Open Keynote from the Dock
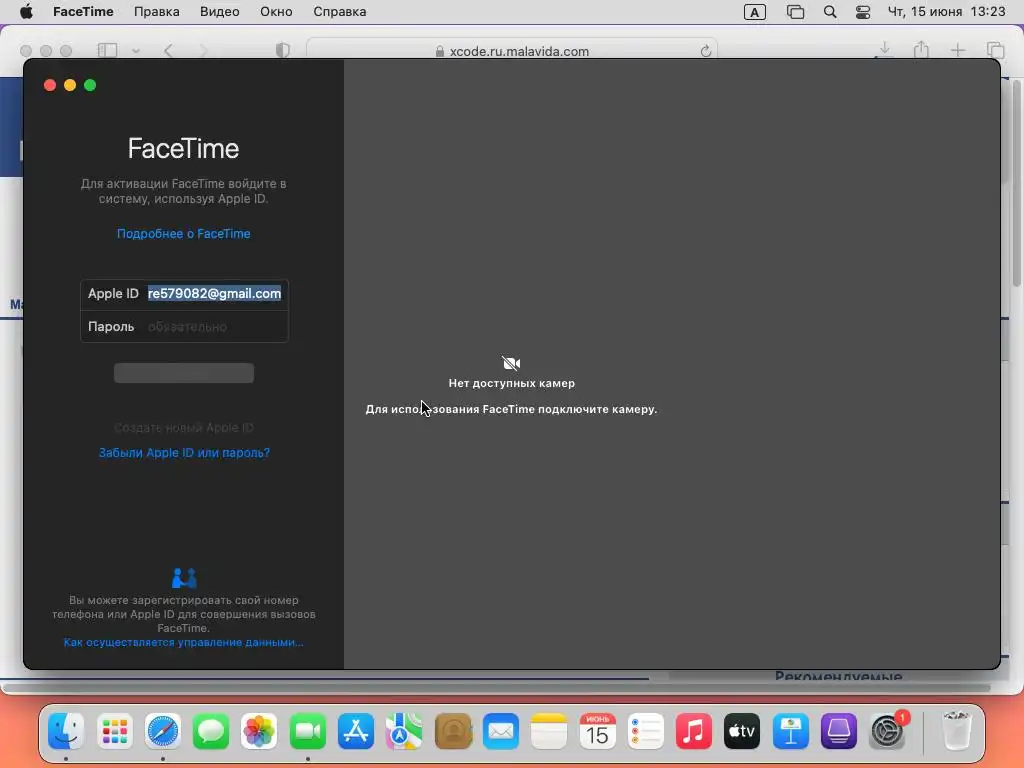This screenshot has width=1024, height=768. click(790, 731)
